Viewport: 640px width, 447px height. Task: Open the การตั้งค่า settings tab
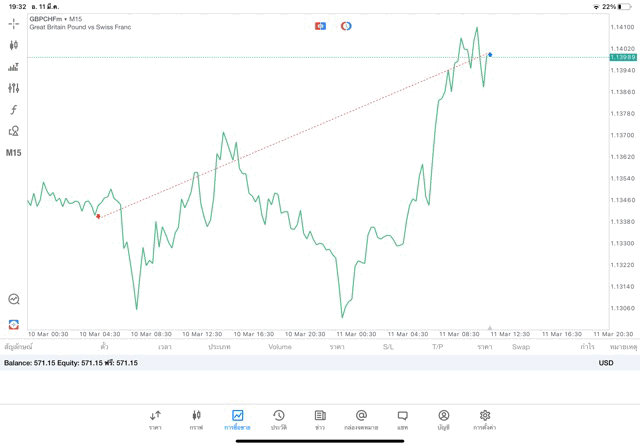(485, 418)
